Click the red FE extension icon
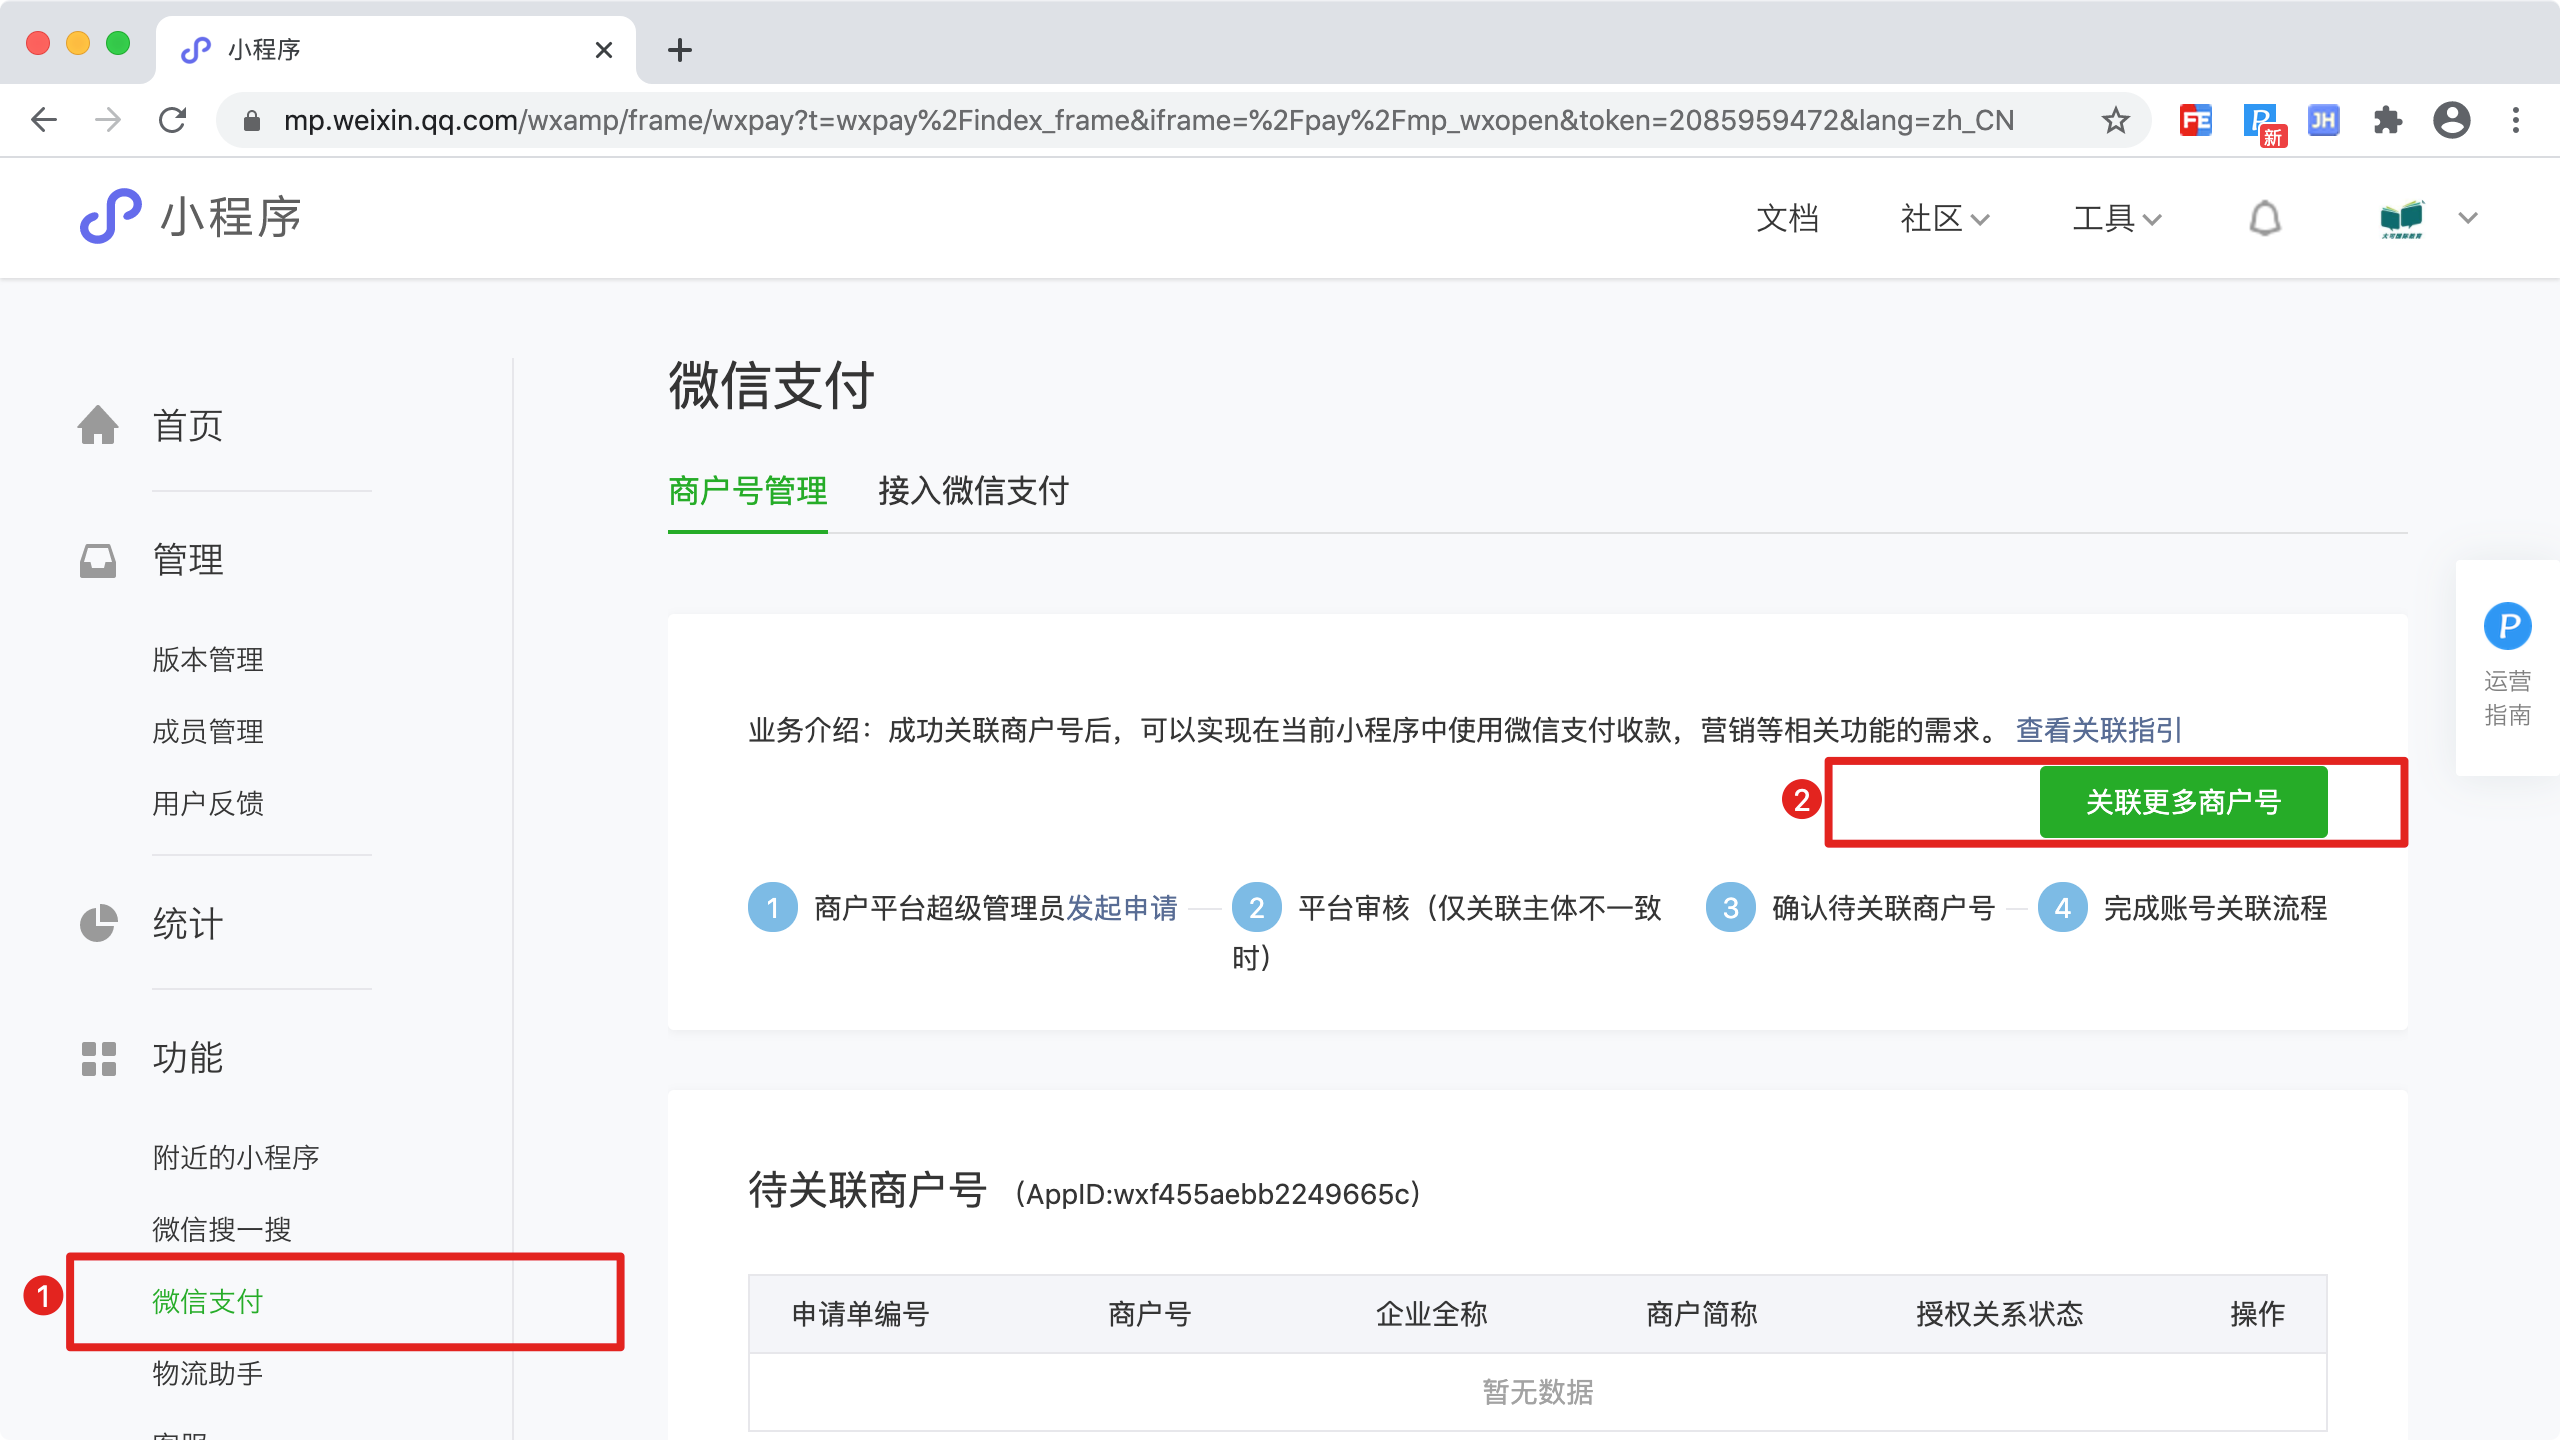The height and width of the screenshot is (1440, 2560). tap(2195, 121)
